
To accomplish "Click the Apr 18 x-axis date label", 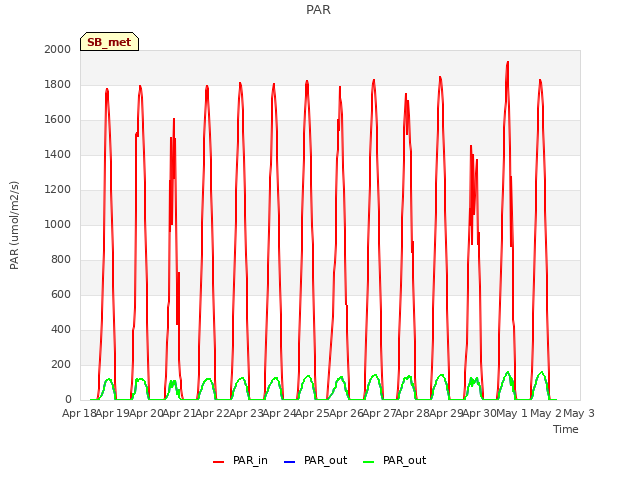I will [x=79, y=413].
